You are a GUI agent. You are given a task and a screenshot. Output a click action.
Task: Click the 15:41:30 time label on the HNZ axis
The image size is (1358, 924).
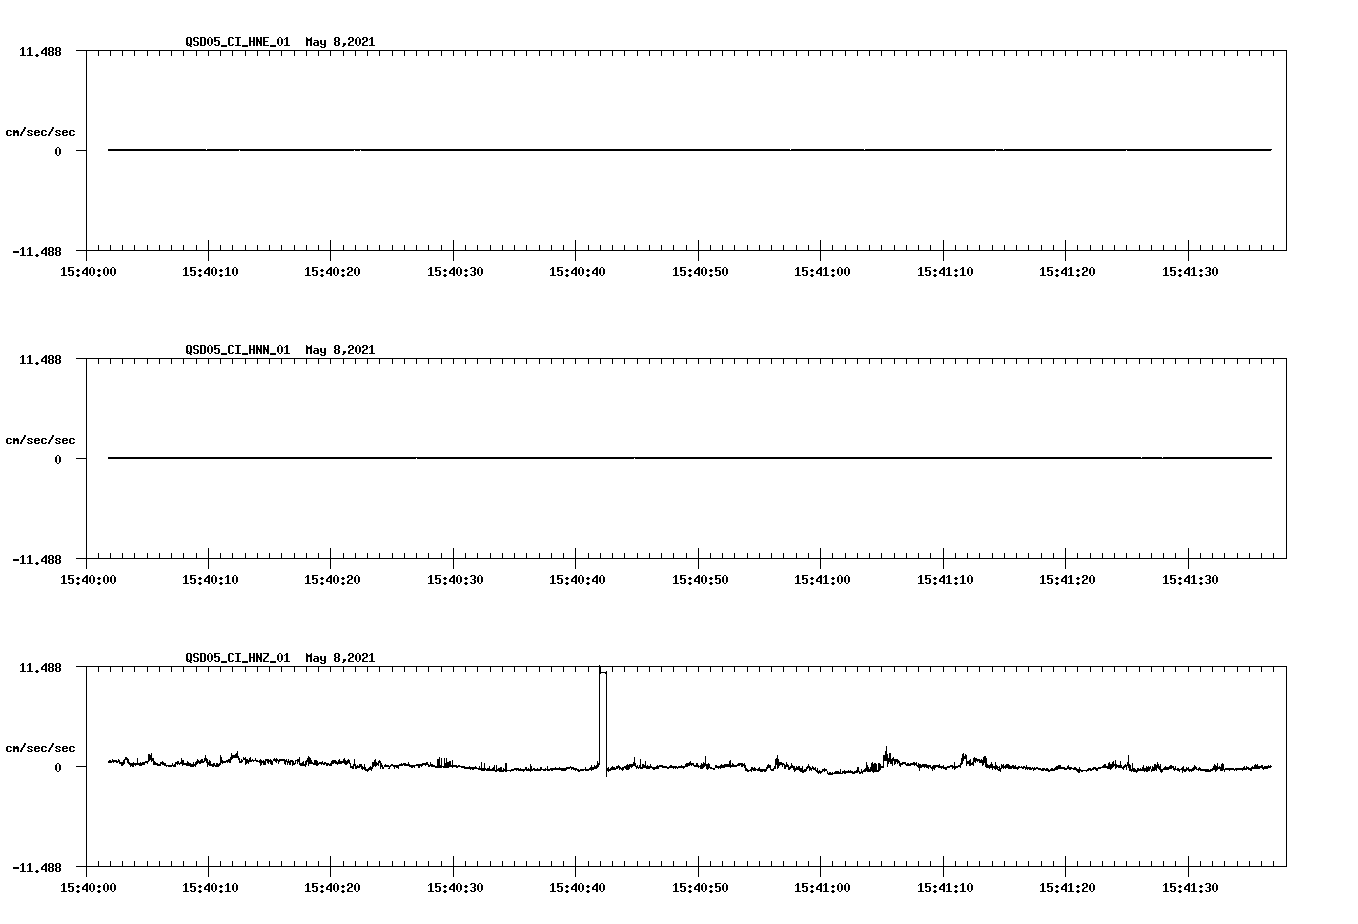[x=1190, y=885]
